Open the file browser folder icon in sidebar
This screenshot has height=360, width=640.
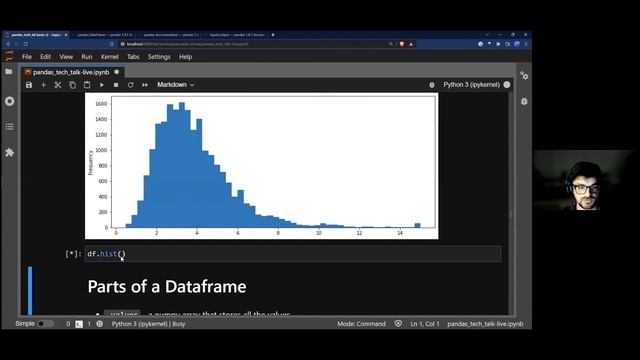tap(9, 72)
